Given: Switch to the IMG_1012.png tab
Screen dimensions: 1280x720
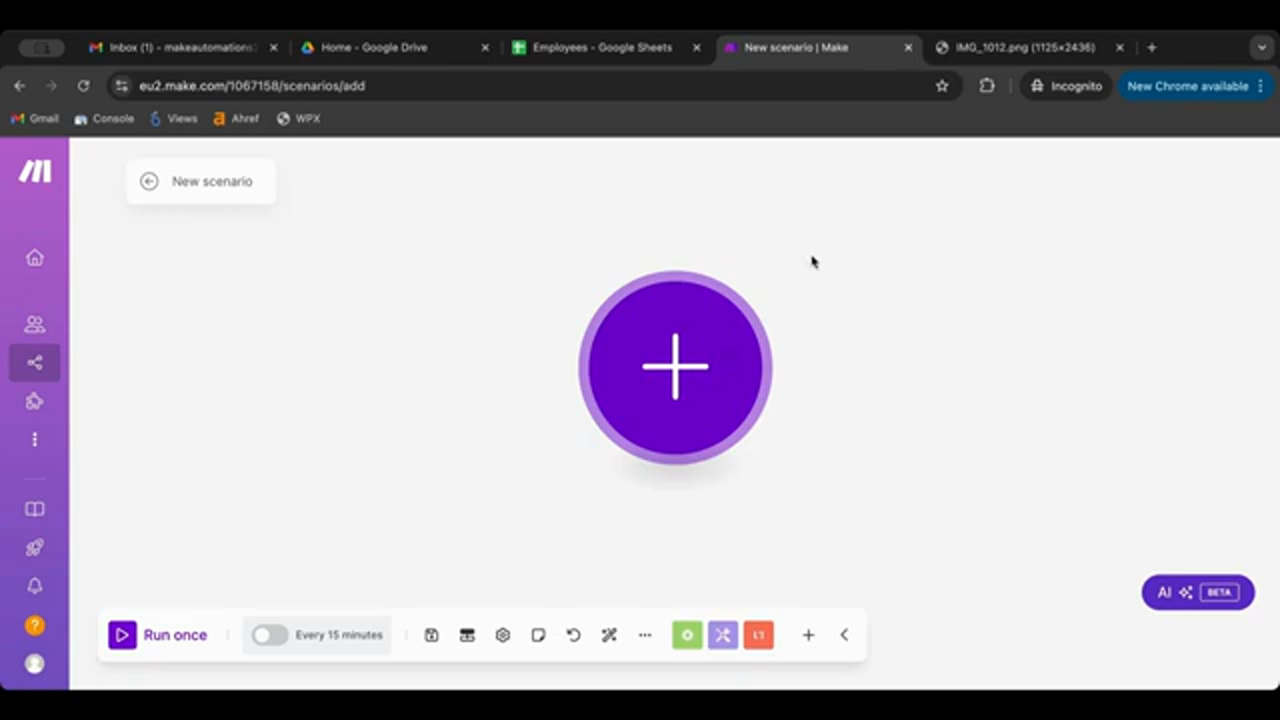Looking at the screenshot, I should tap(1029, 47).
